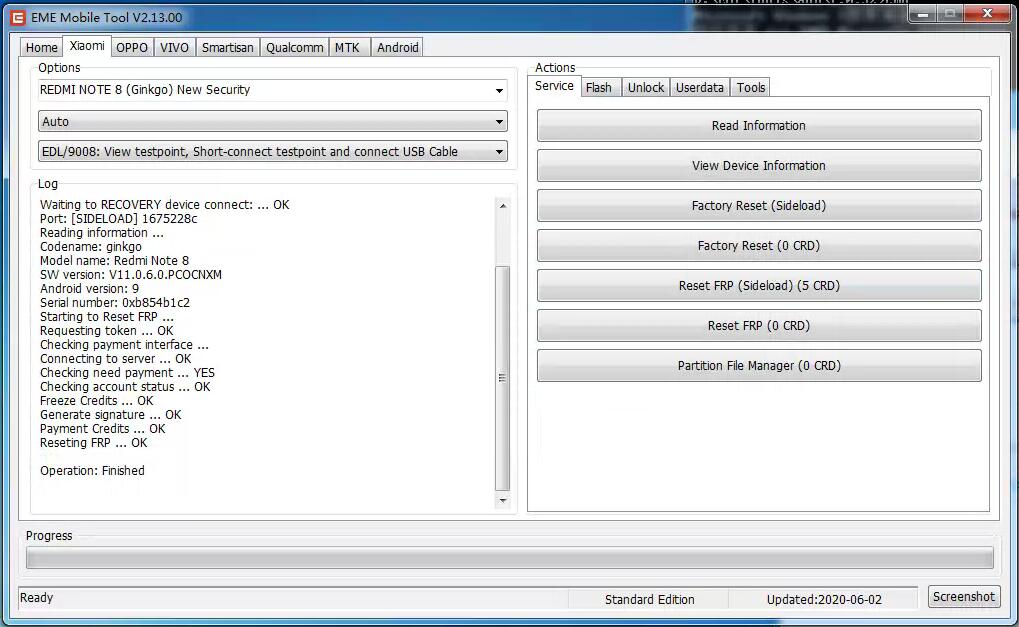Open the Auto mode dropdown

click(x=272, y=122)
